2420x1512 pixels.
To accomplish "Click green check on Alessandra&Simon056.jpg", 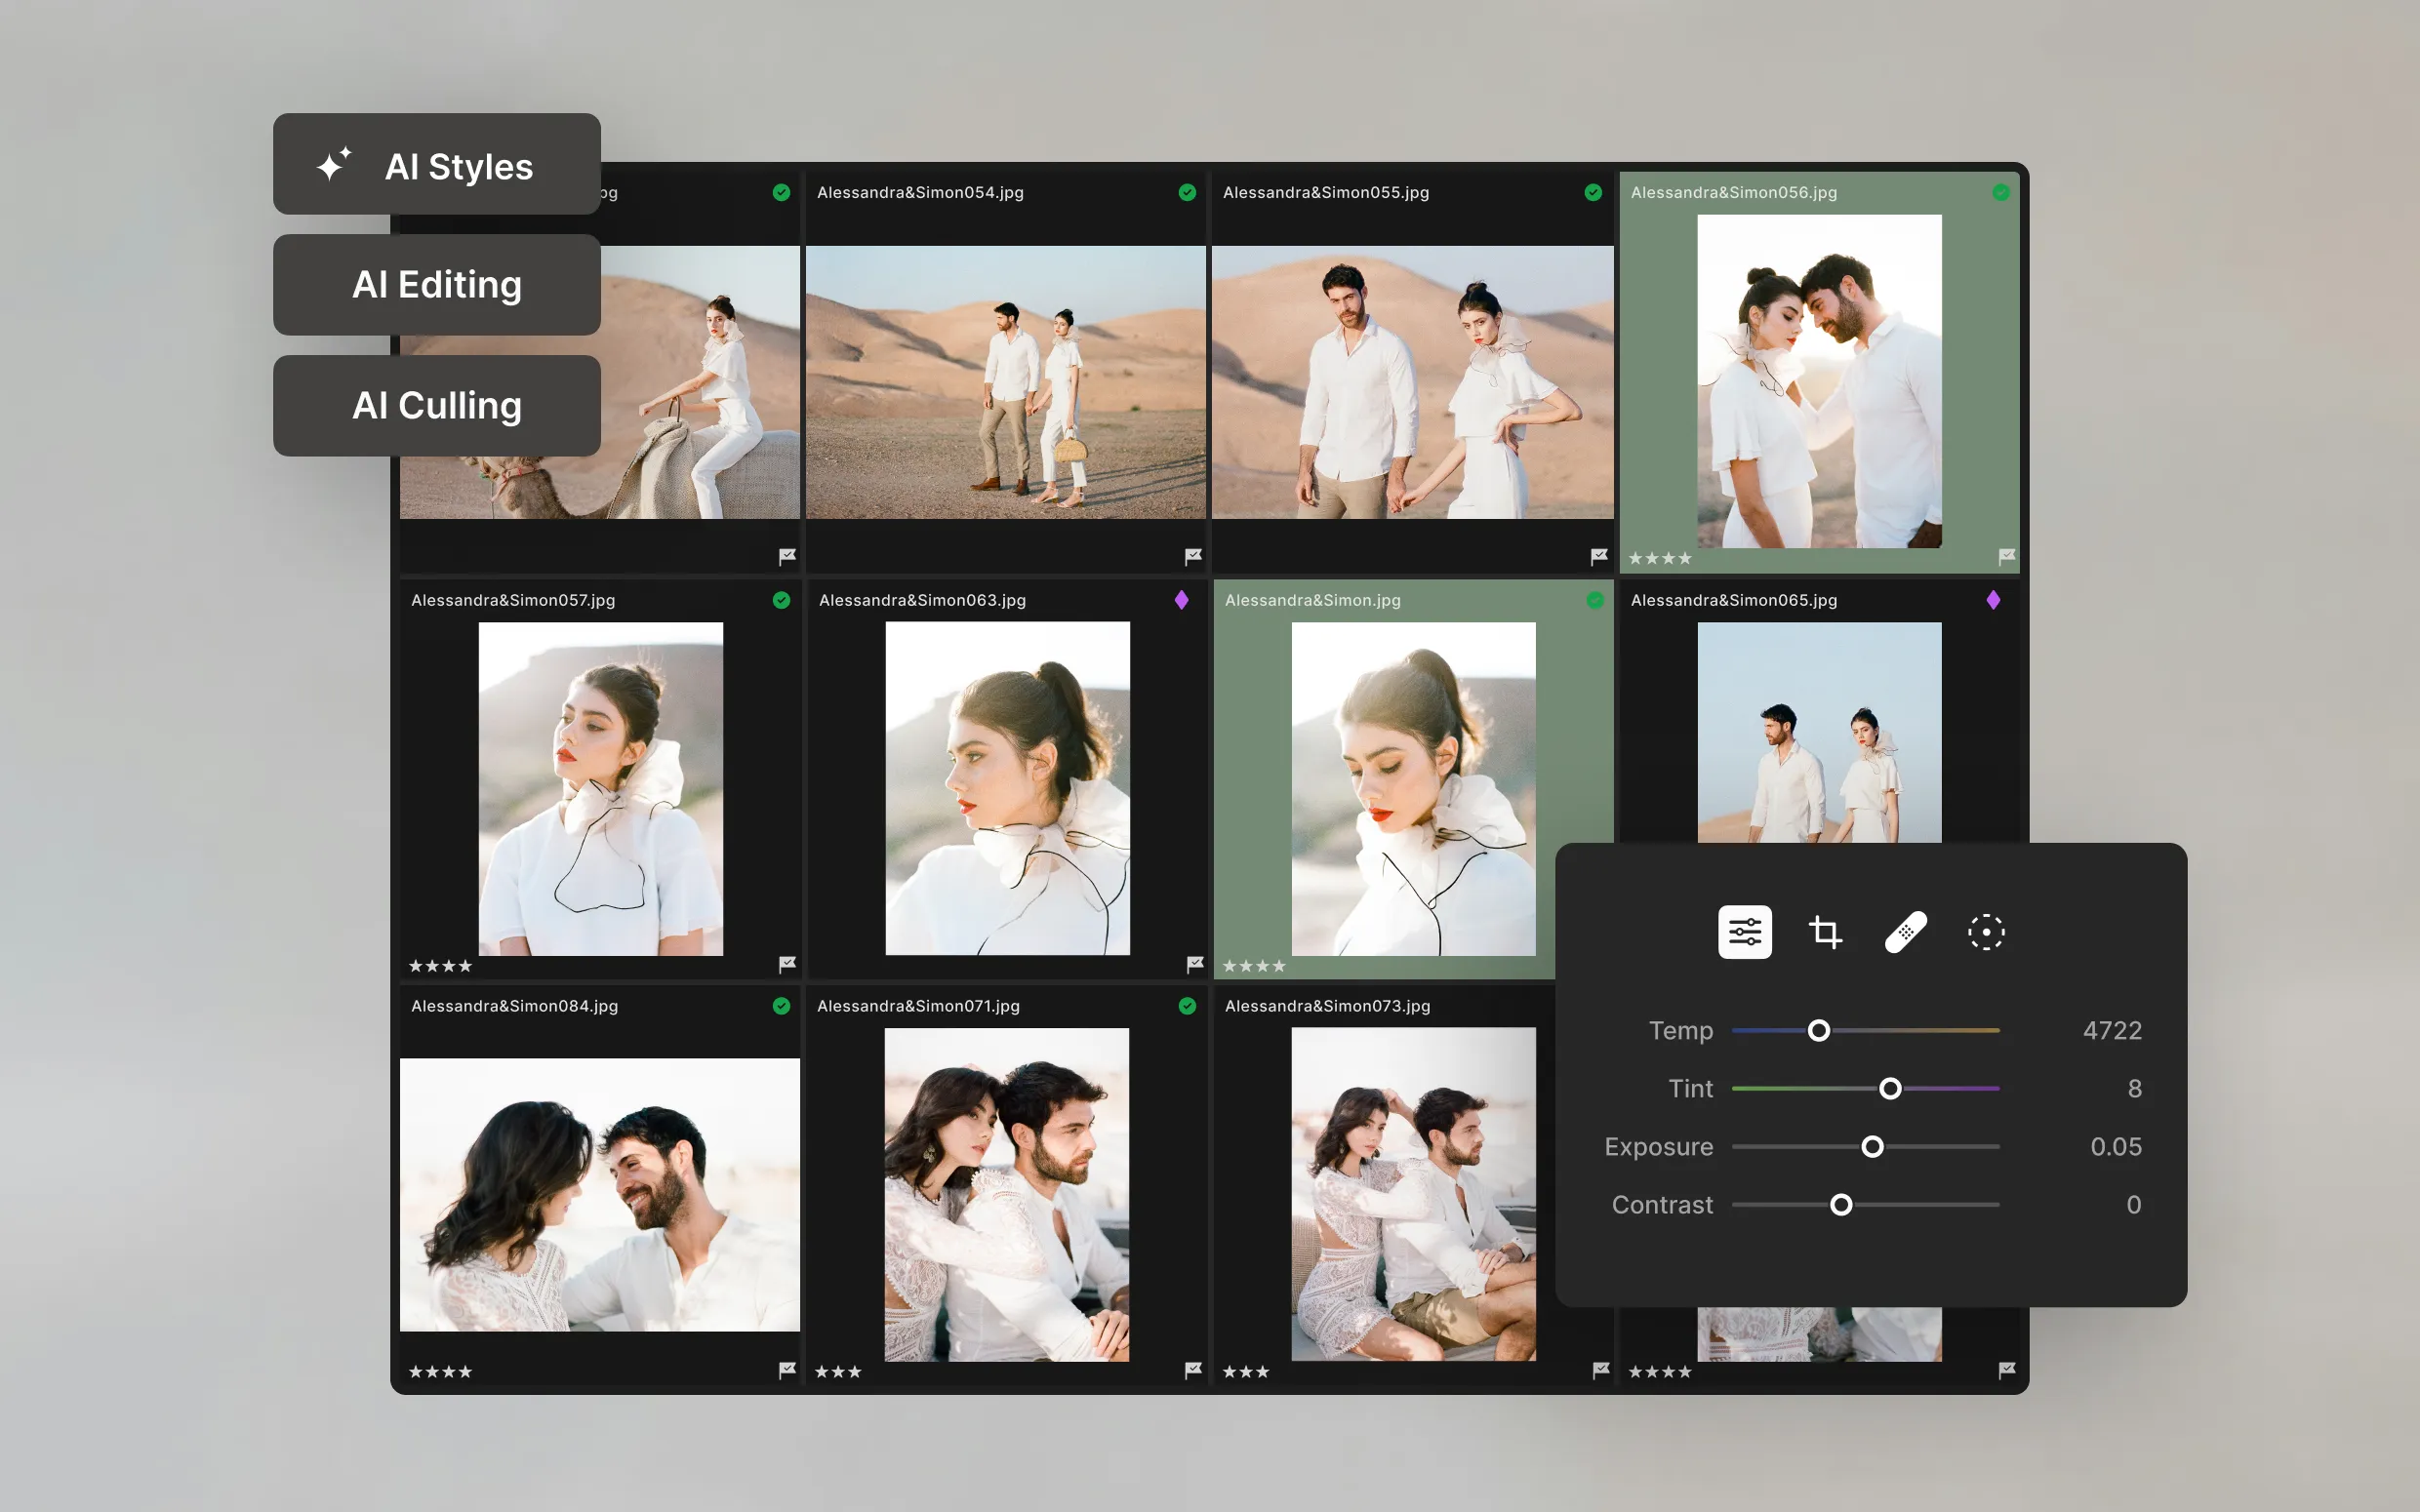I will (2001, 192).
